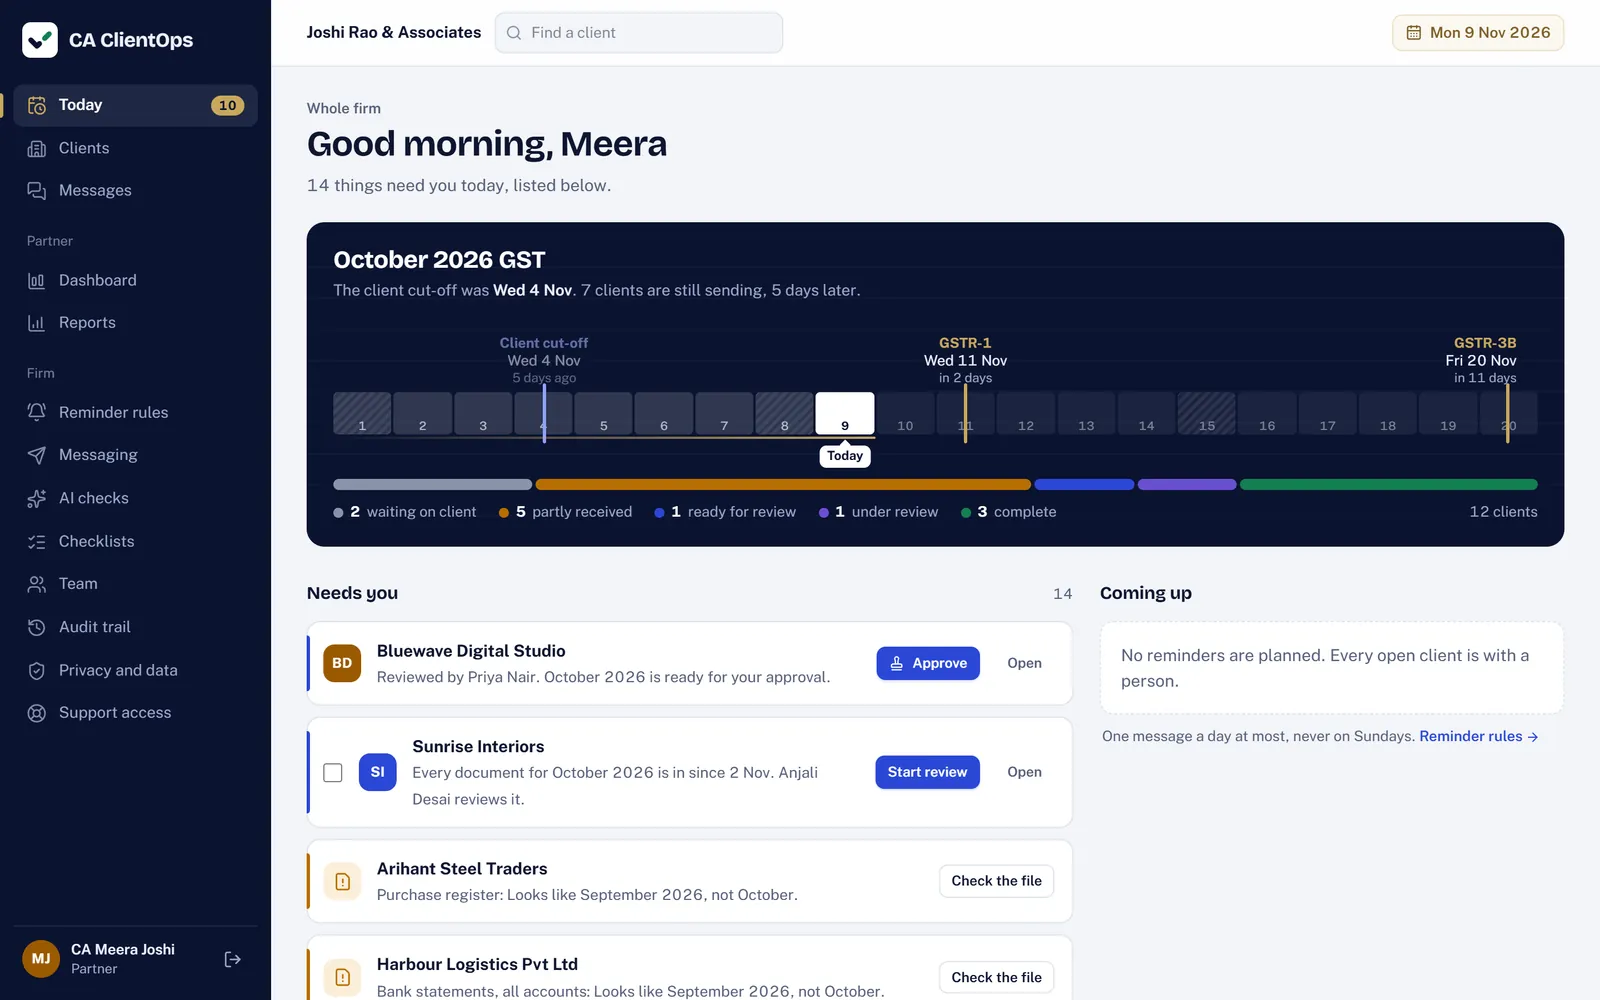This screenshot has height=1000, width=1600.
Task: Click the Client cut-off Wed 4 Nov marker
Action: pyautogui.click(x=544, y=360)
